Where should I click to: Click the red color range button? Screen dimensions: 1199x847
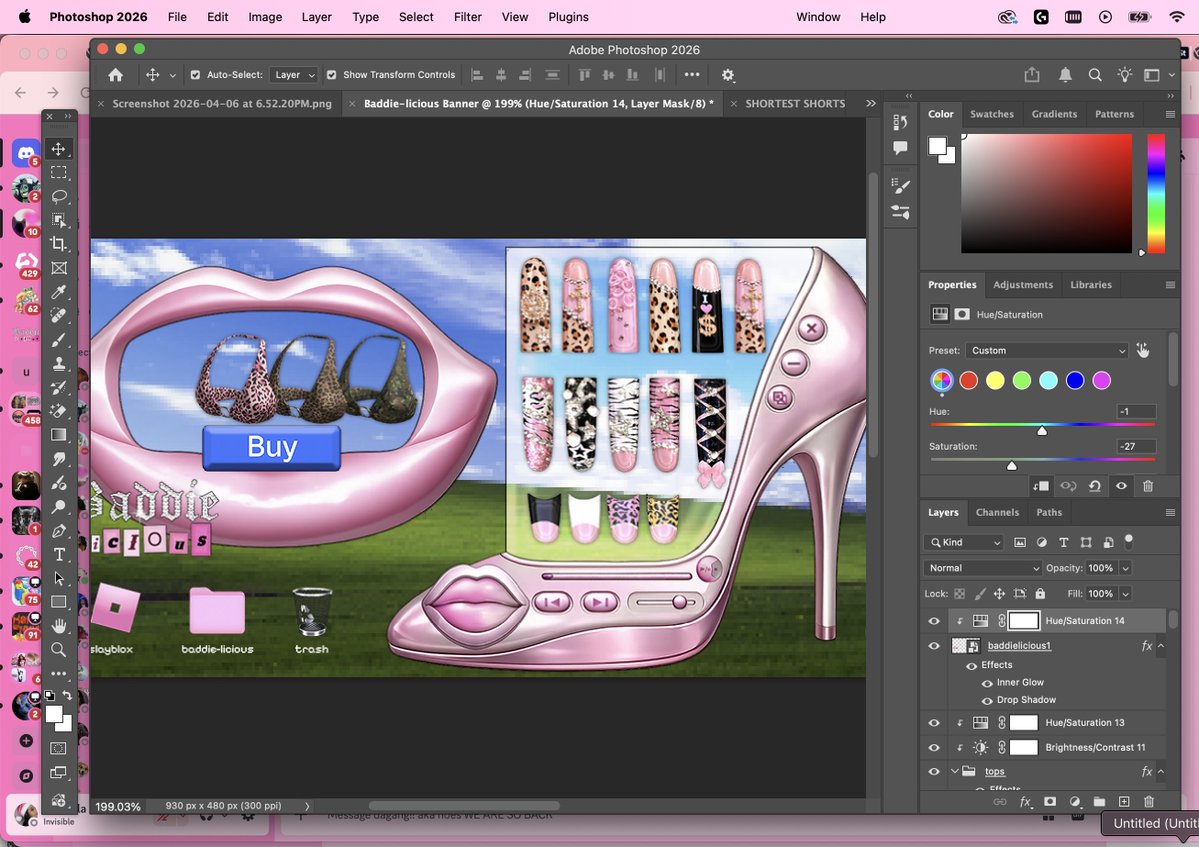coord(968,380)
